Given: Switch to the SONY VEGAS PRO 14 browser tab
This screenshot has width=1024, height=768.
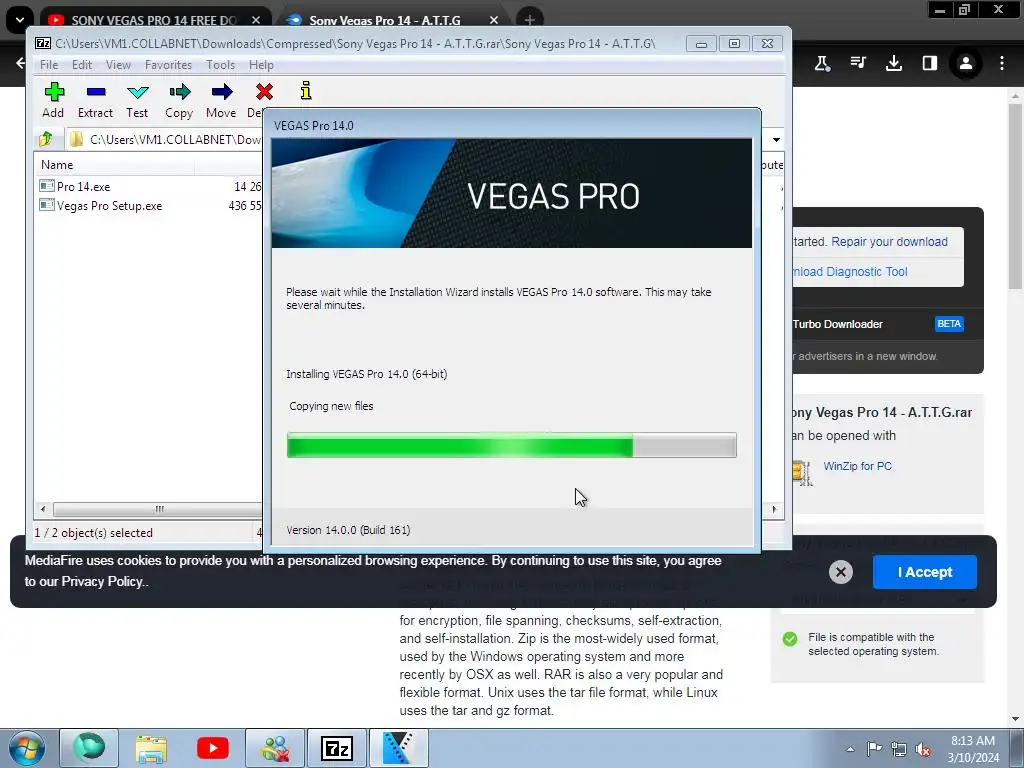Looking at the screenshot, I should [154, 20].
